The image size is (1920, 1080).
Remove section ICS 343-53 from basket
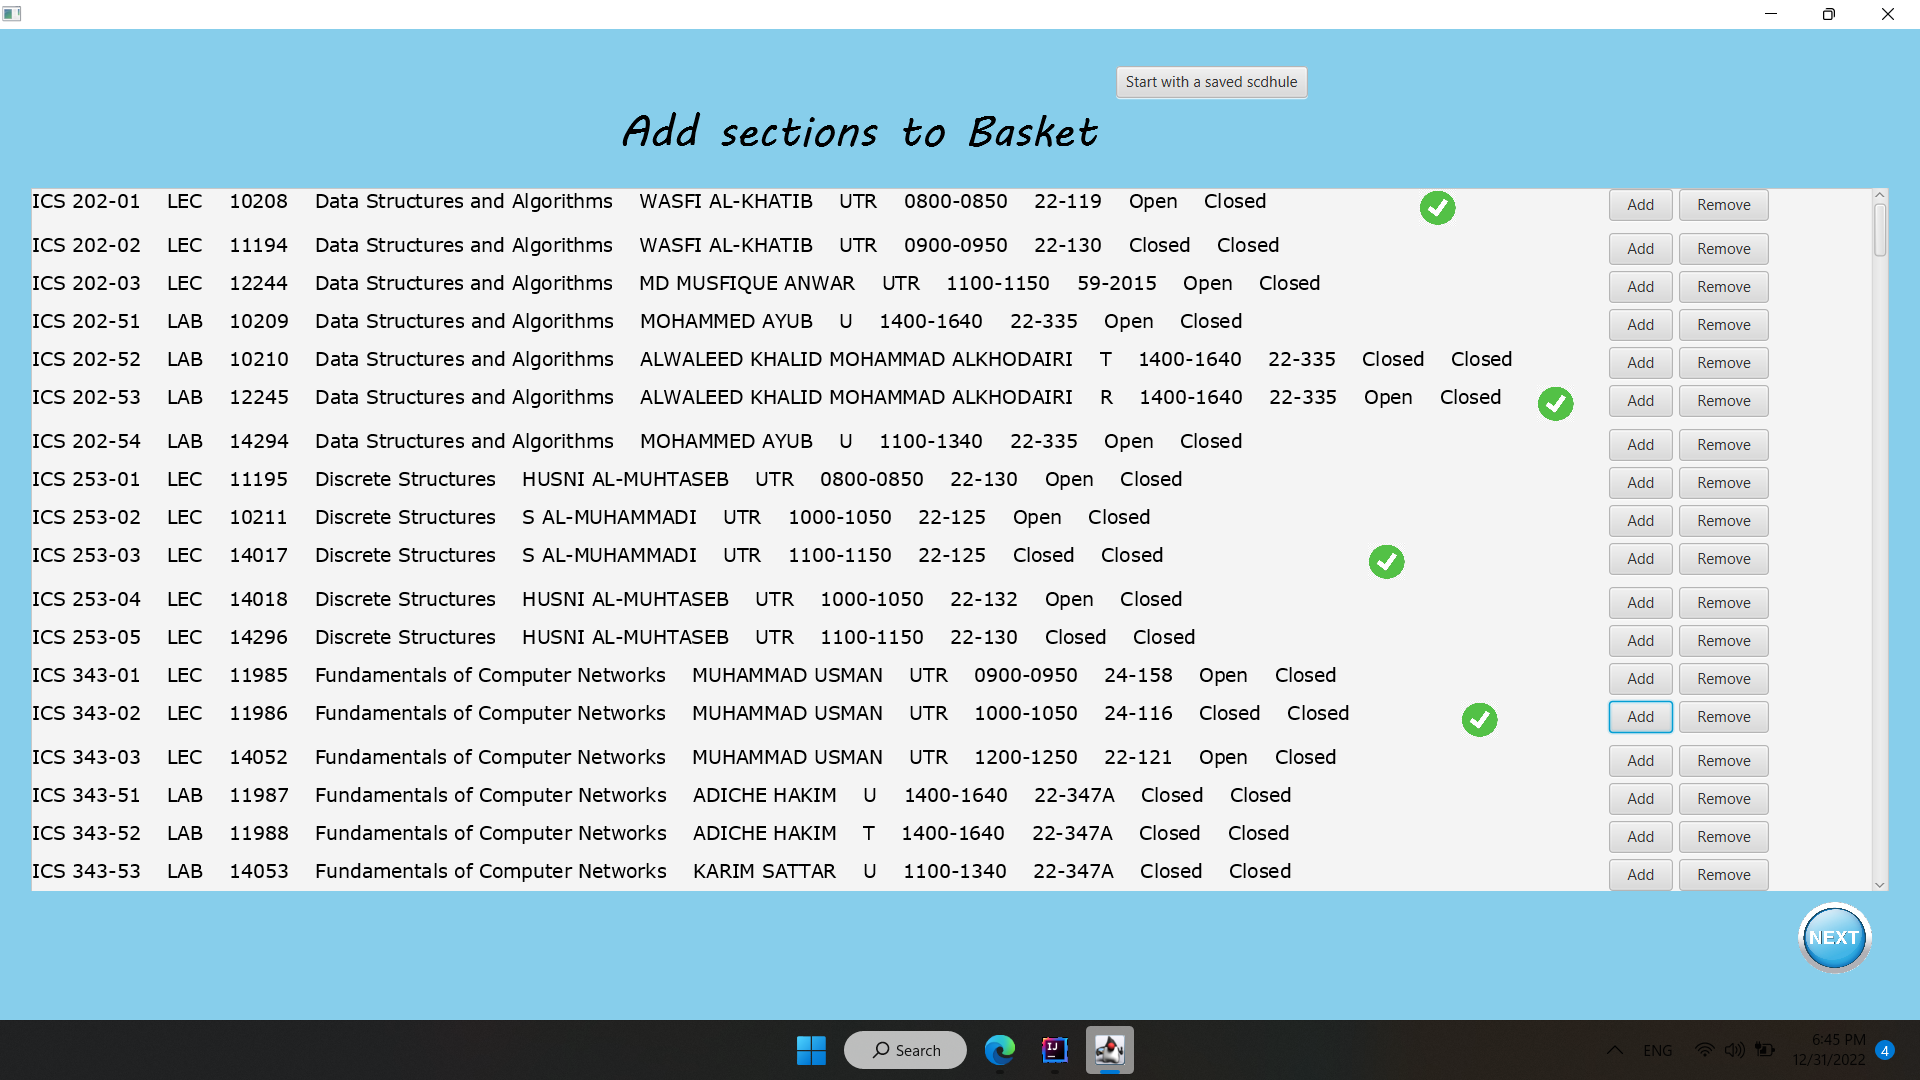pos(1723,874)
